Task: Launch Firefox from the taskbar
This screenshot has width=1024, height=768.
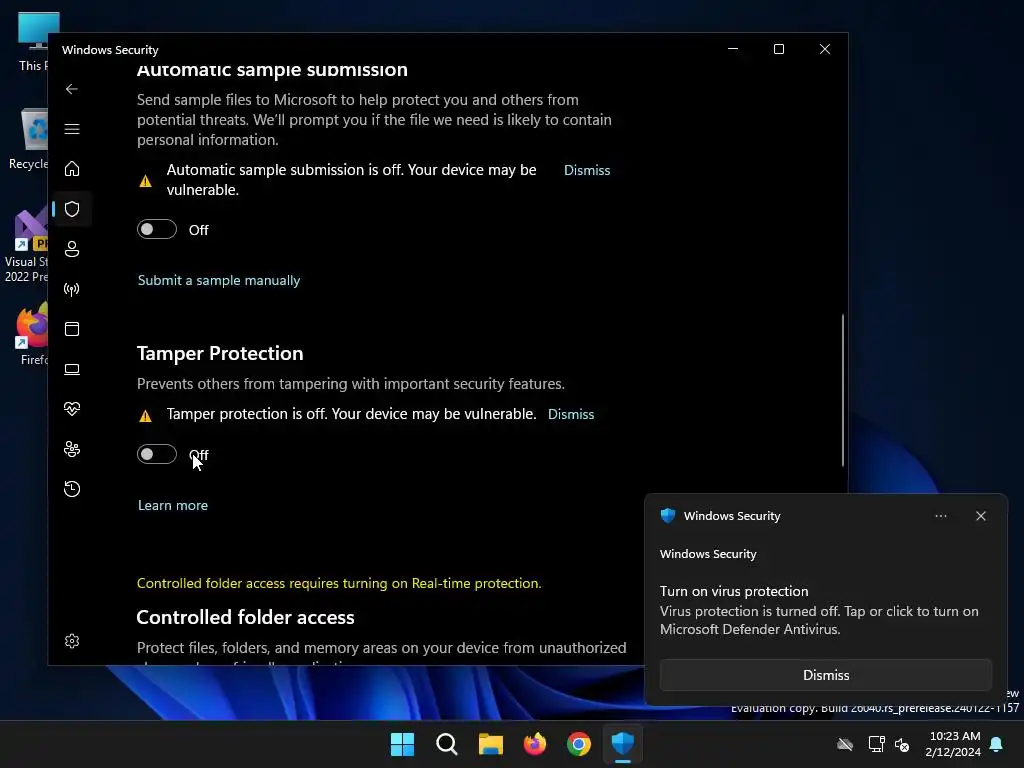Action: pos(535,744)
